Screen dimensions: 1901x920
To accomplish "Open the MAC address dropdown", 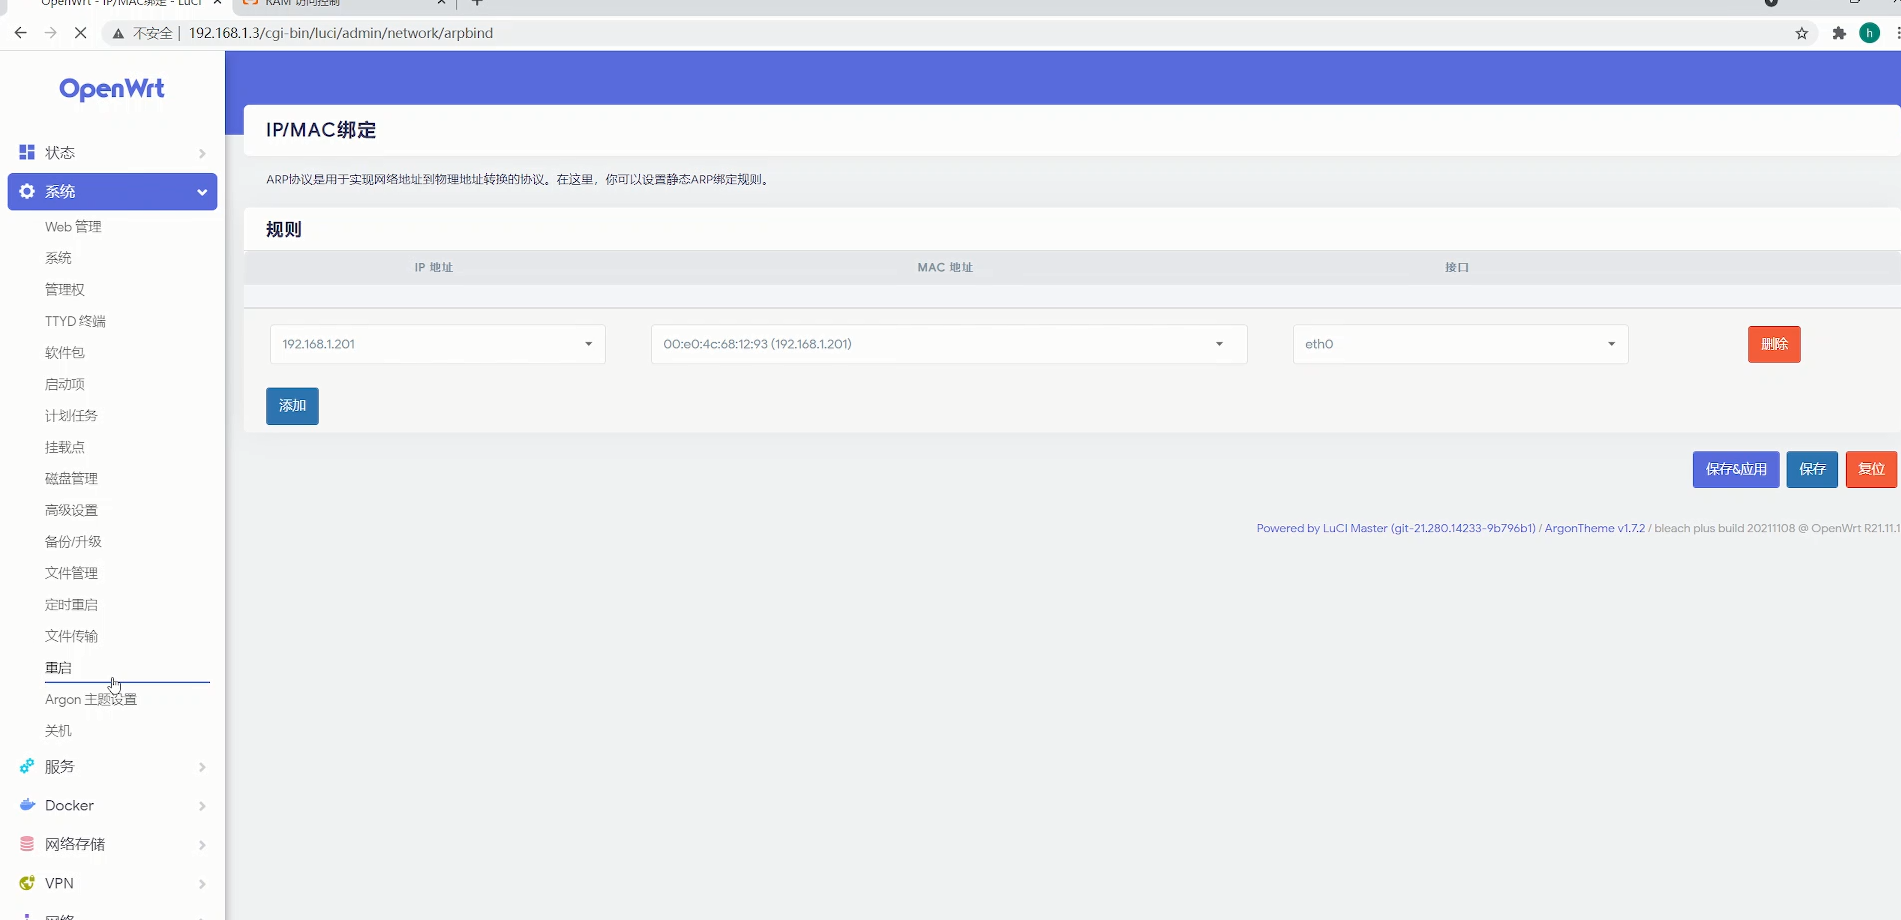I will 948,344.
